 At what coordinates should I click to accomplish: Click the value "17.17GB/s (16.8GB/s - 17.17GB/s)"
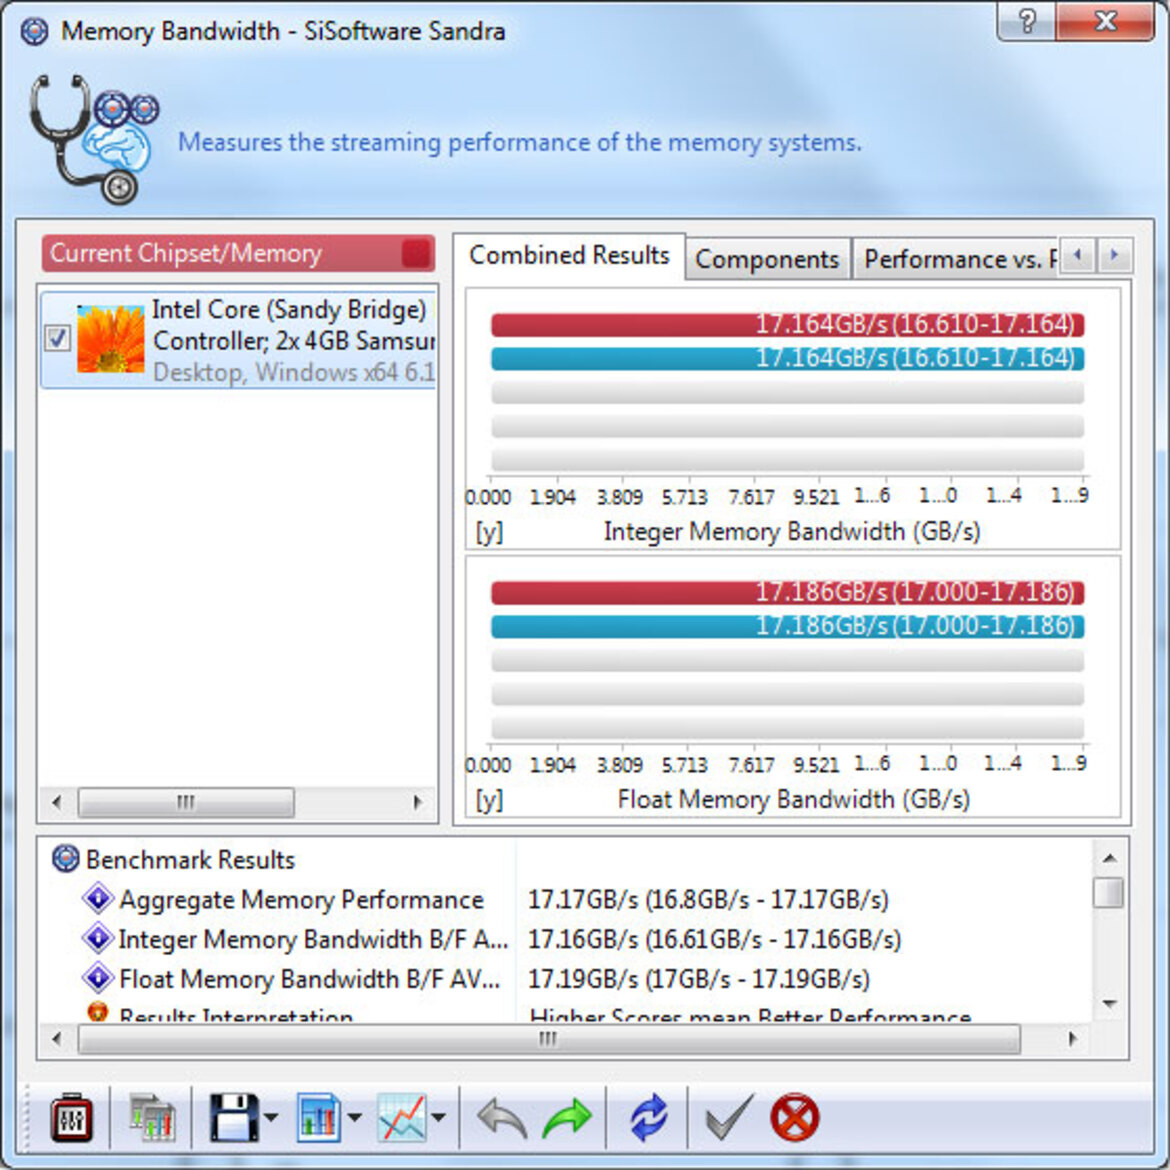pyautogui.click(x=708, y=900)
